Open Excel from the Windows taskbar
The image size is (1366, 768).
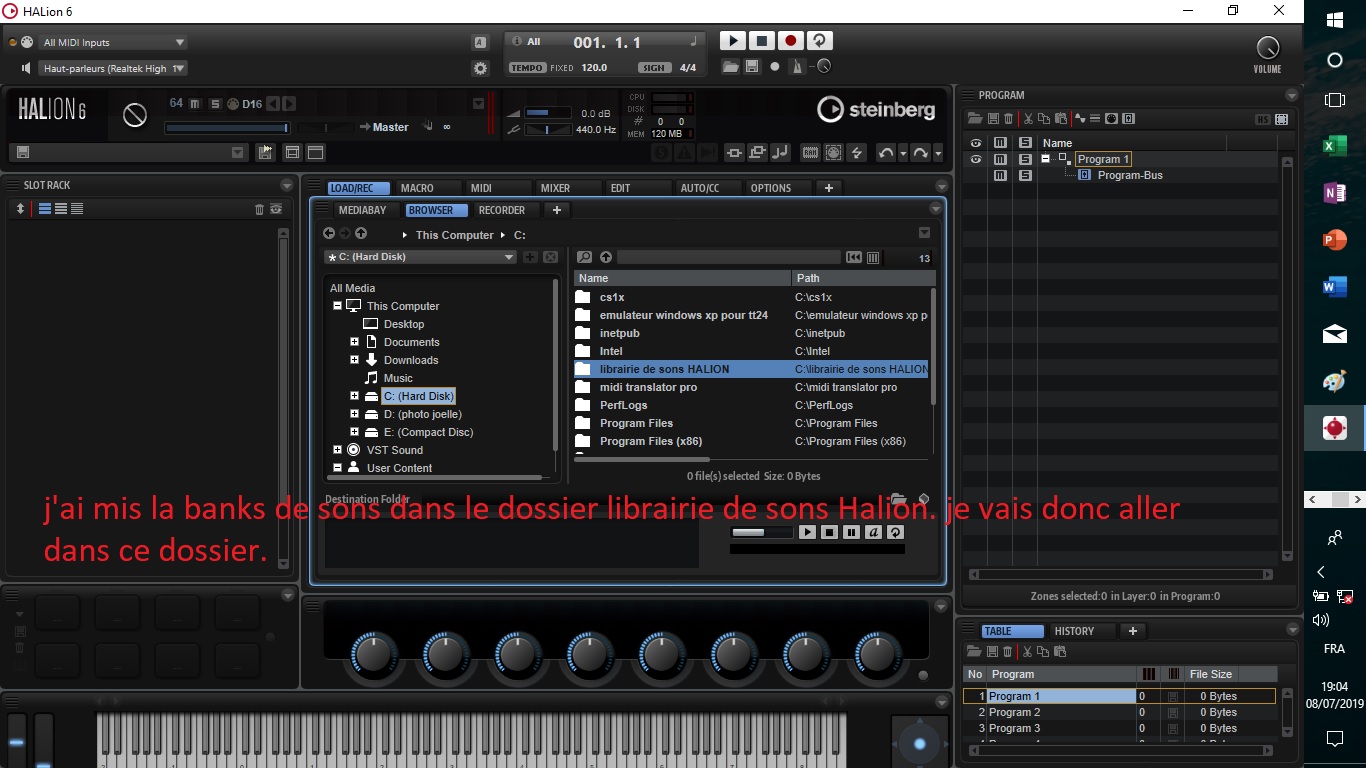coord(1334,146)
